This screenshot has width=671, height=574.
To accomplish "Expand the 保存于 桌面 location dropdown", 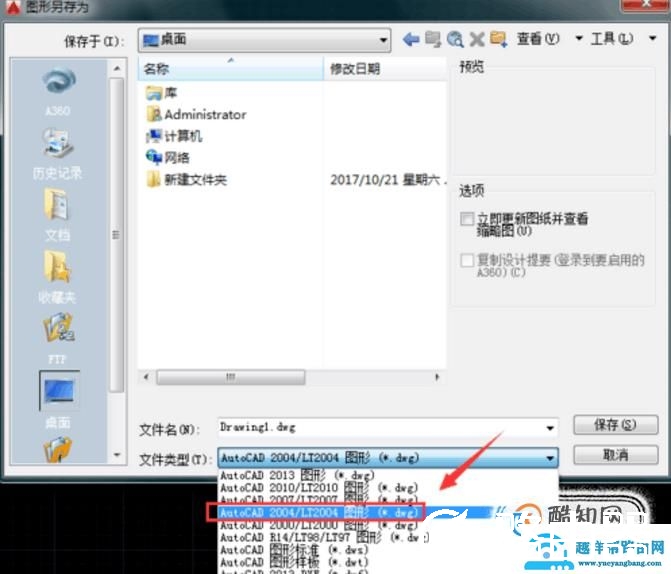I will point(383,40).
